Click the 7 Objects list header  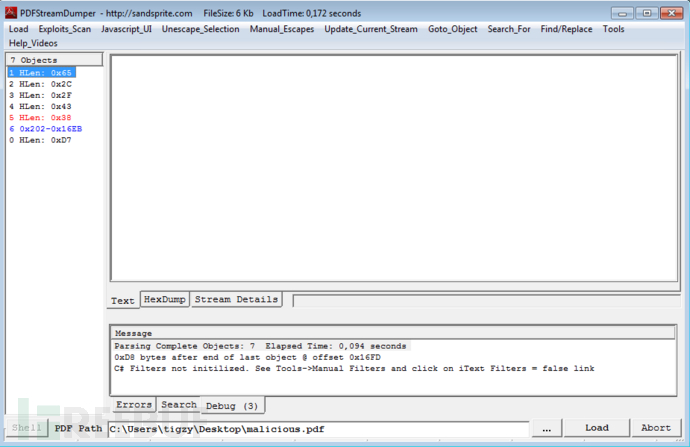pos(55,60)
